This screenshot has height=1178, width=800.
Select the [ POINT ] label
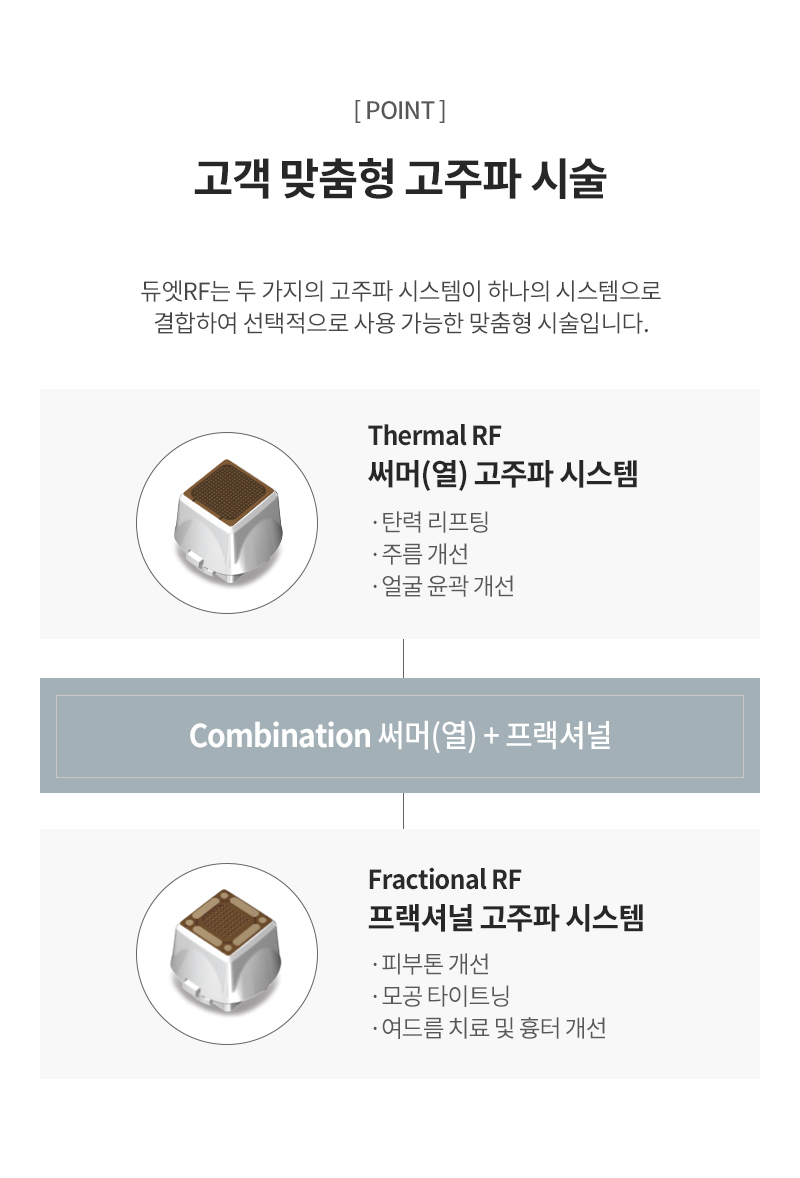tap(400, 110)
